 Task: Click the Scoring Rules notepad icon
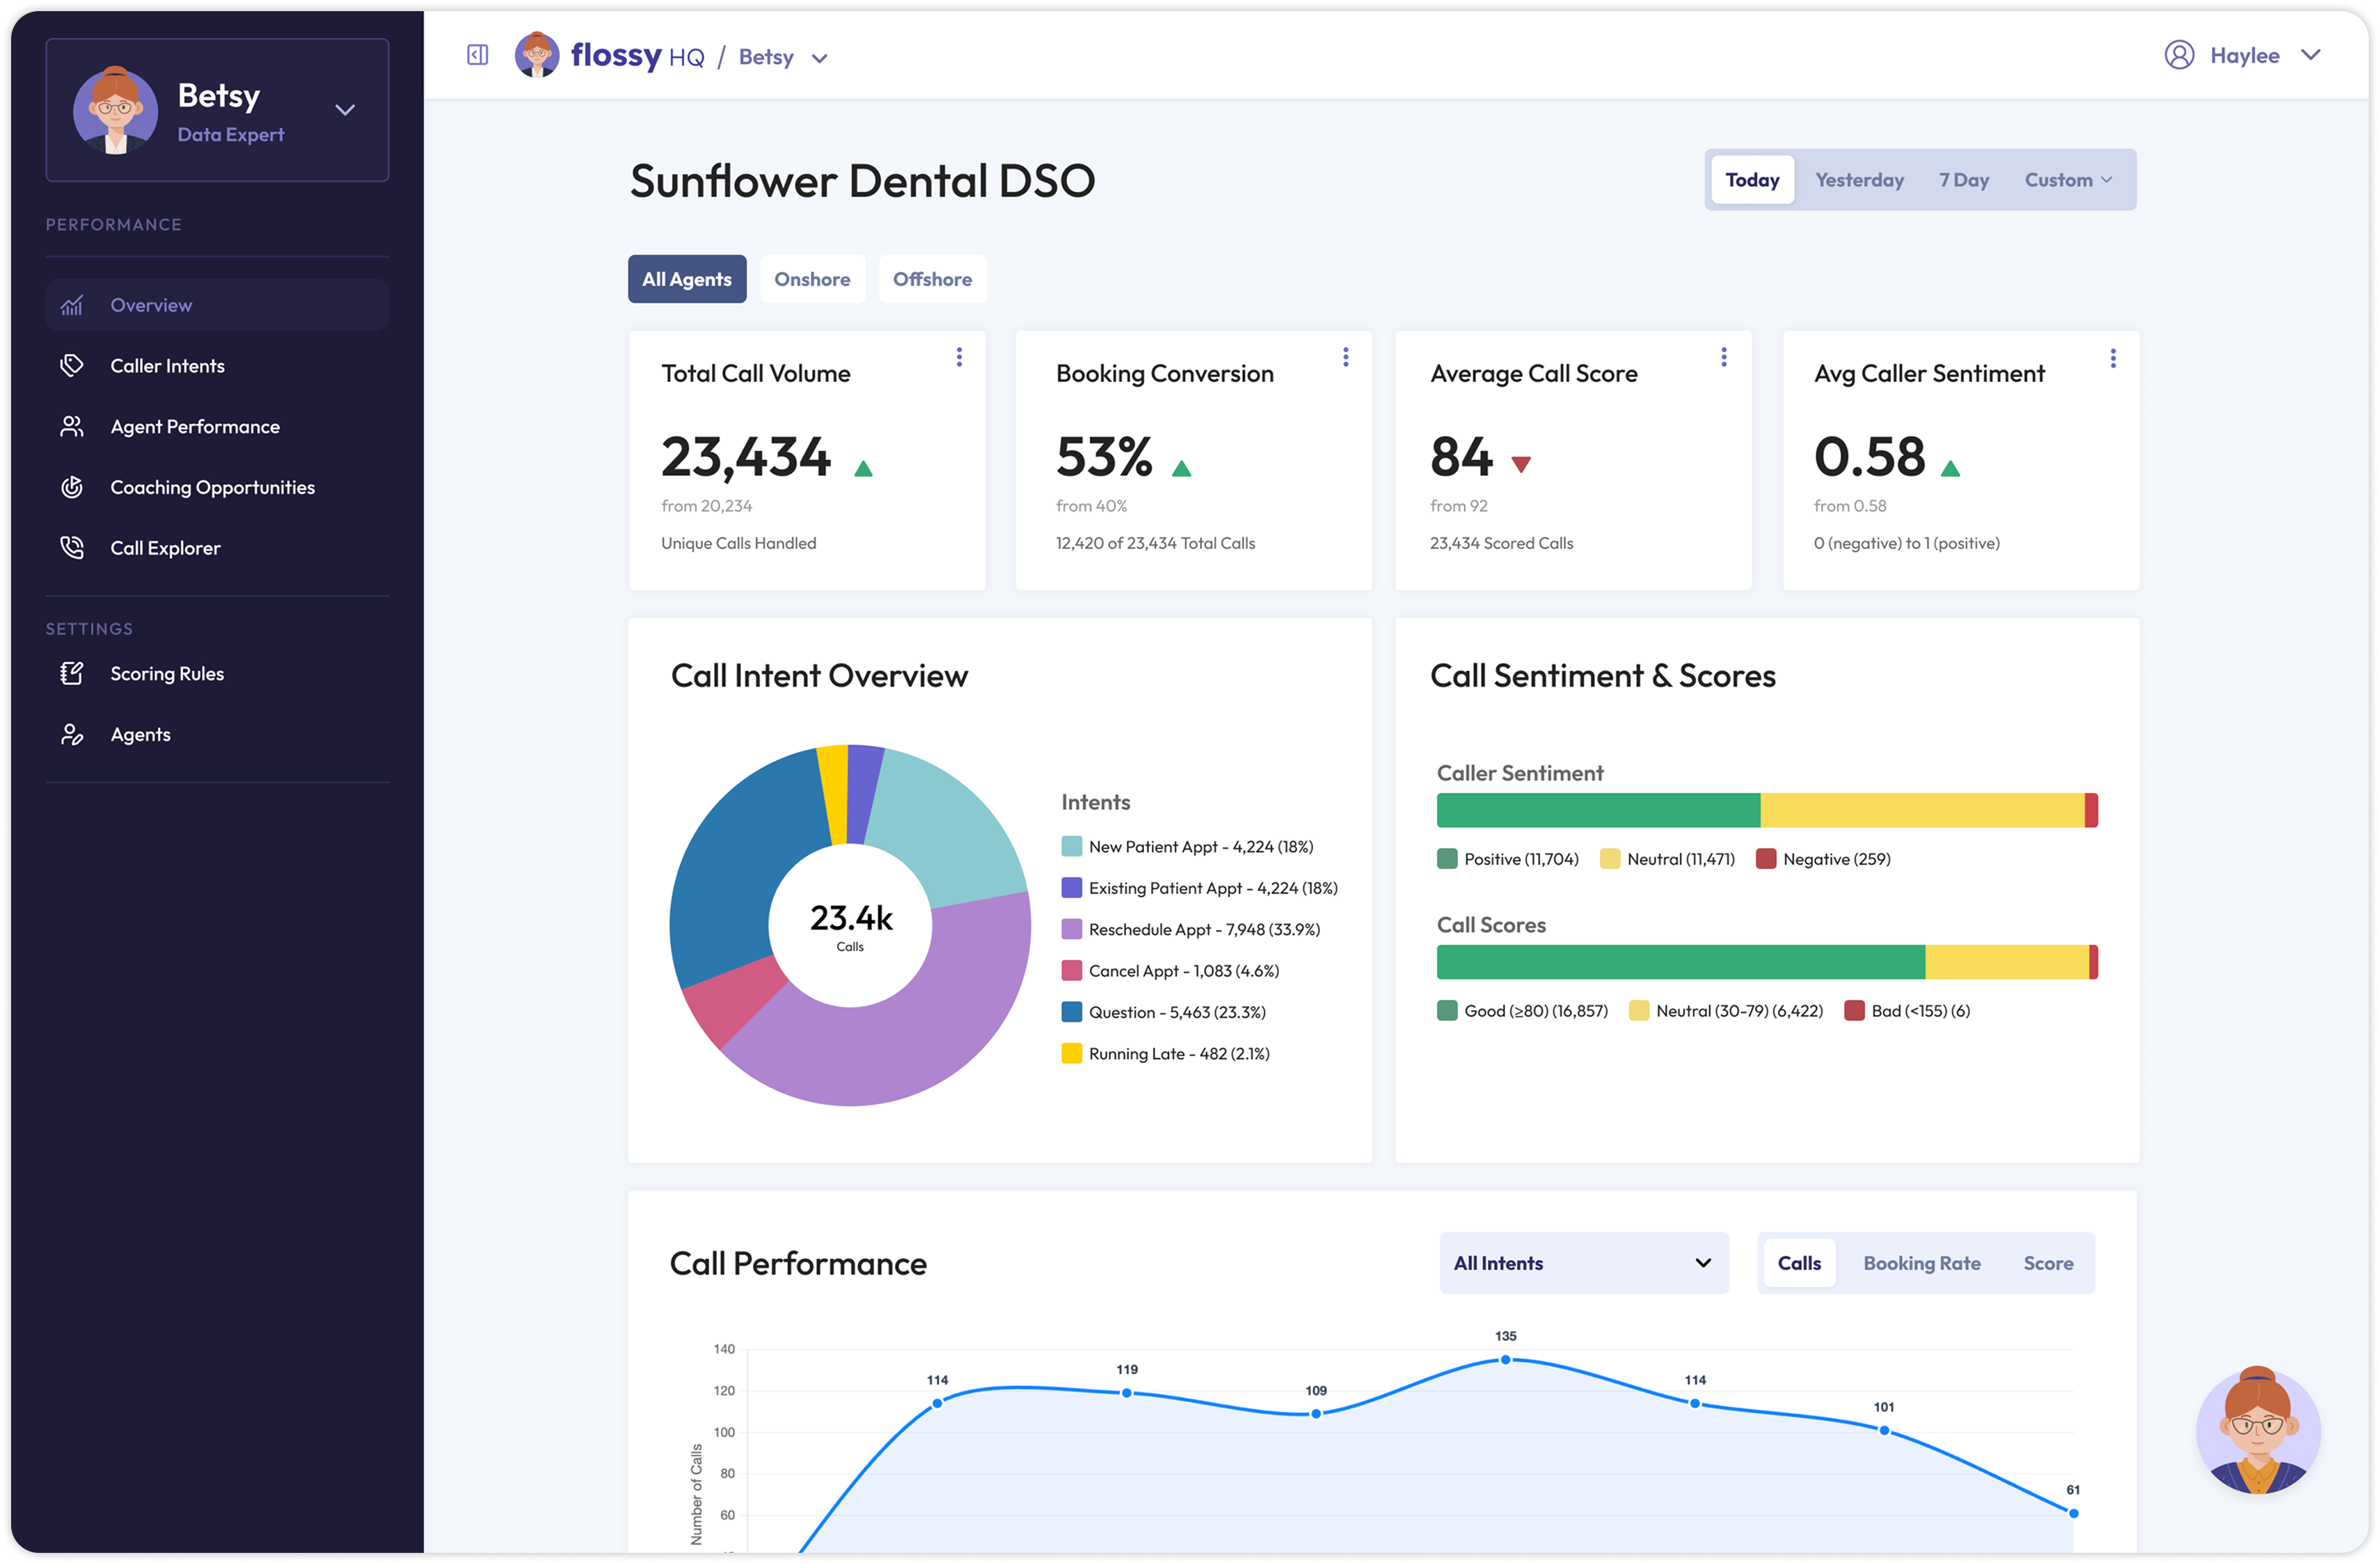[72, 674]
